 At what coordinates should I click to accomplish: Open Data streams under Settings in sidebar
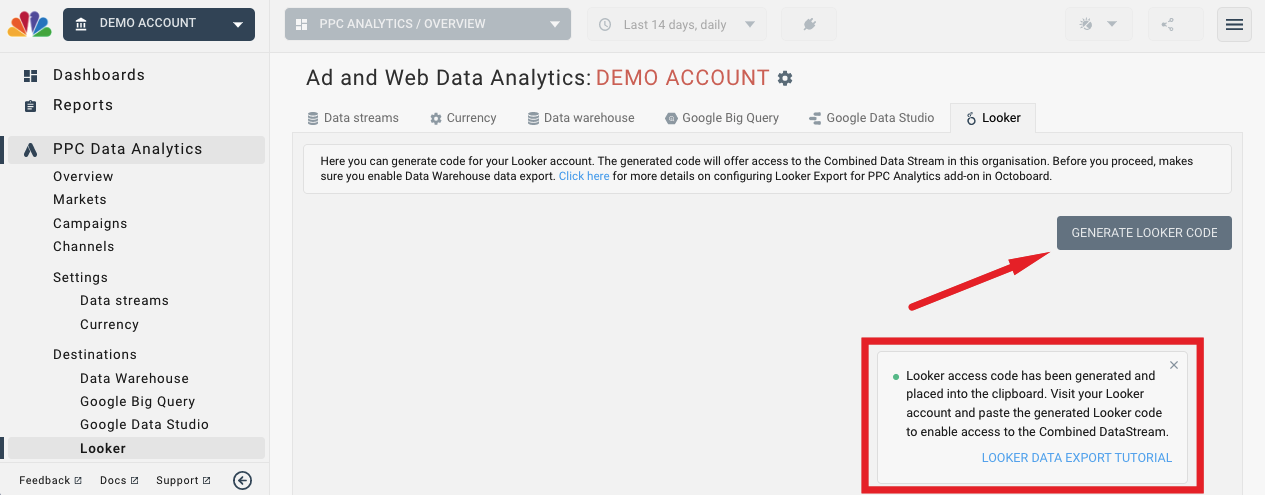[124, 300]
